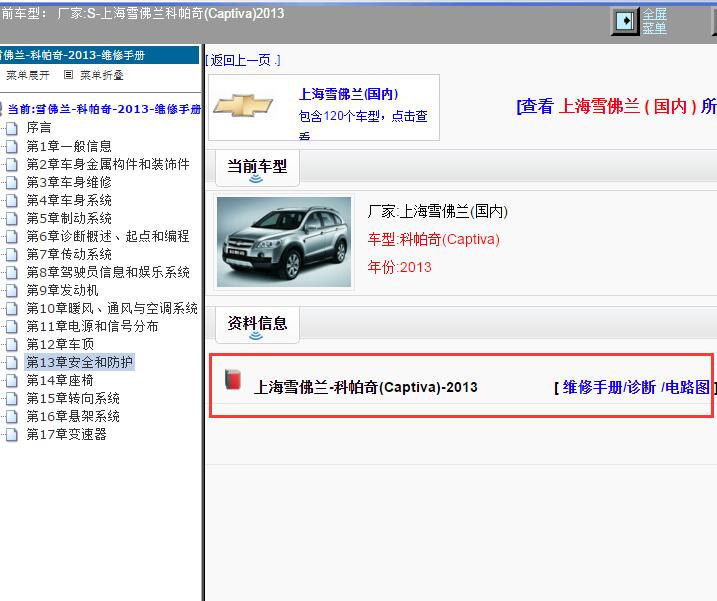Click the 全屏菜单 label

tap(654, 21)
